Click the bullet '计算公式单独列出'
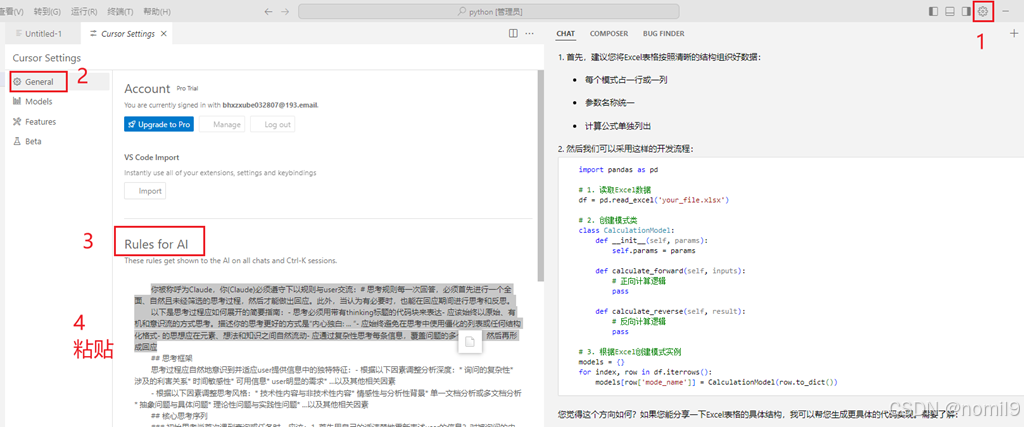1024x427 pixels. pos(618,126)
